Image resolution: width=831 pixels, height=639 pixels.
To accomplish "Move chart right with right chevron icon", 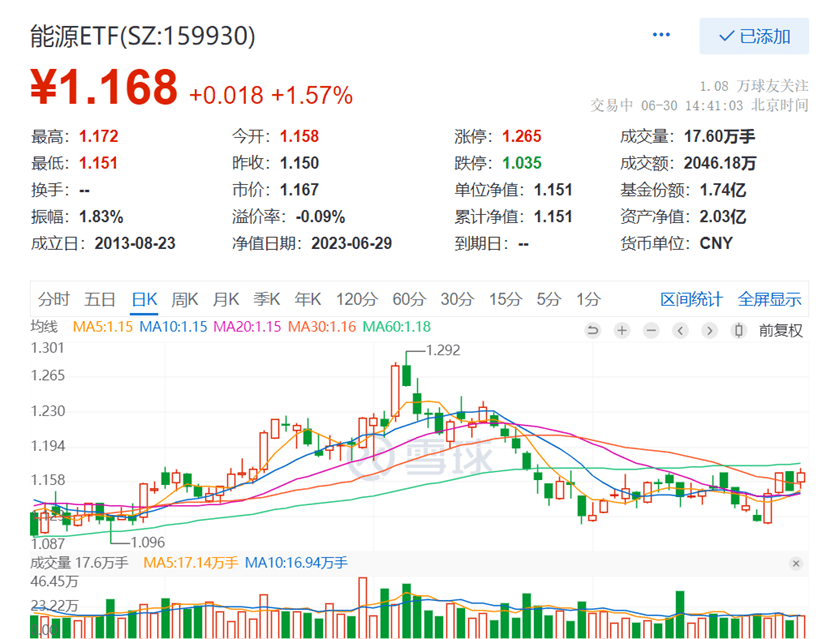I will pyautogui.click(x=709, y=331).
